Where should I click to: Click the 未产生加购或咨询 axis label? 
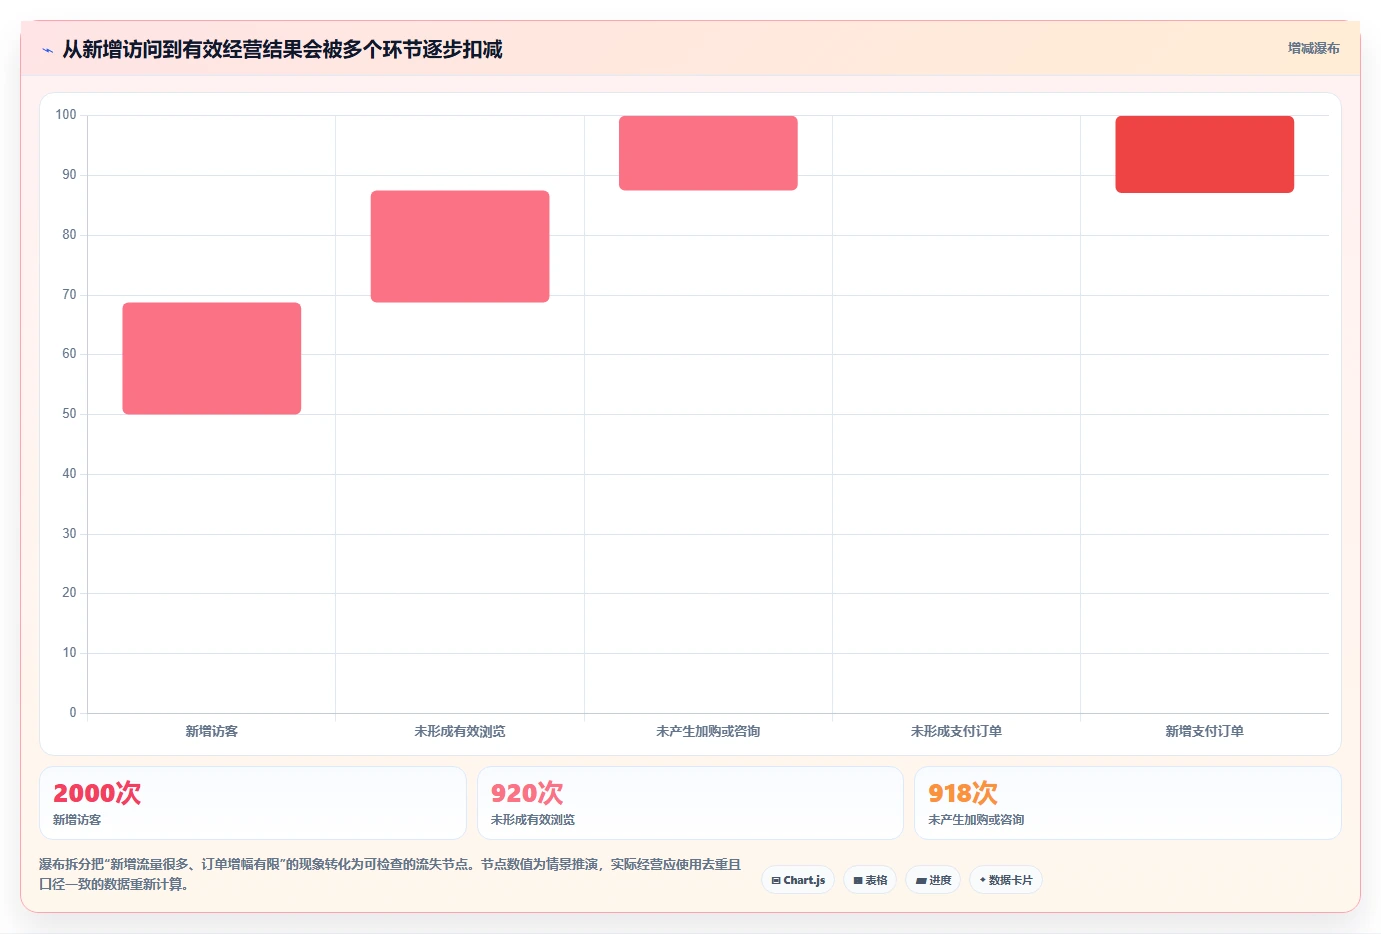pyautogui.click(x=708, y=731)
